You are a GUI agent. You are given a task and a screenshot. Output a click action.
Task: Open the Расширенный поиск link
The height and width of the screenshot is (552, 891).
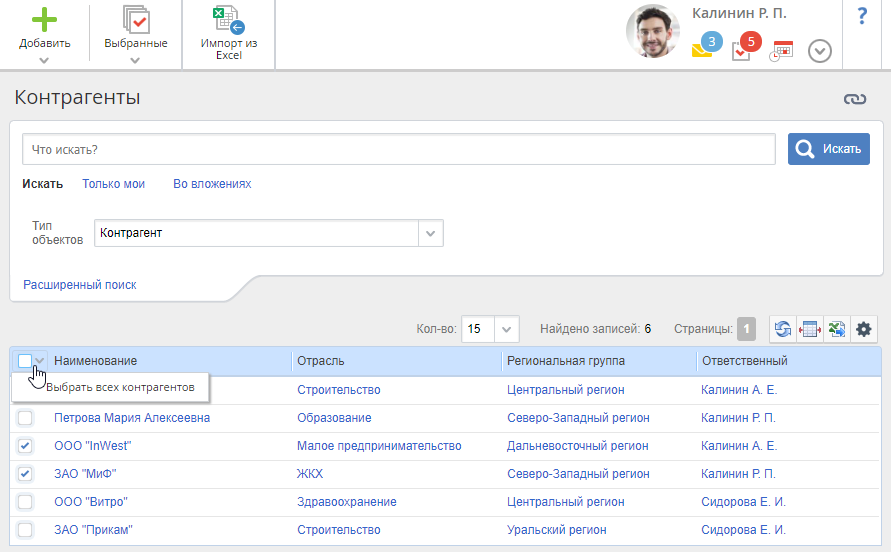click(80, 285)
